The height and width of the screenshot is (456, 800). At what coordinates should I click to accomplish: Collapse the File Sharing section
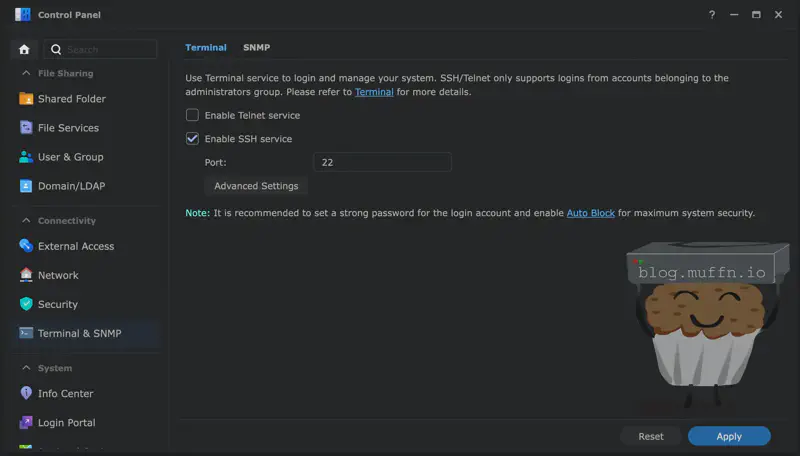(25, 73)
